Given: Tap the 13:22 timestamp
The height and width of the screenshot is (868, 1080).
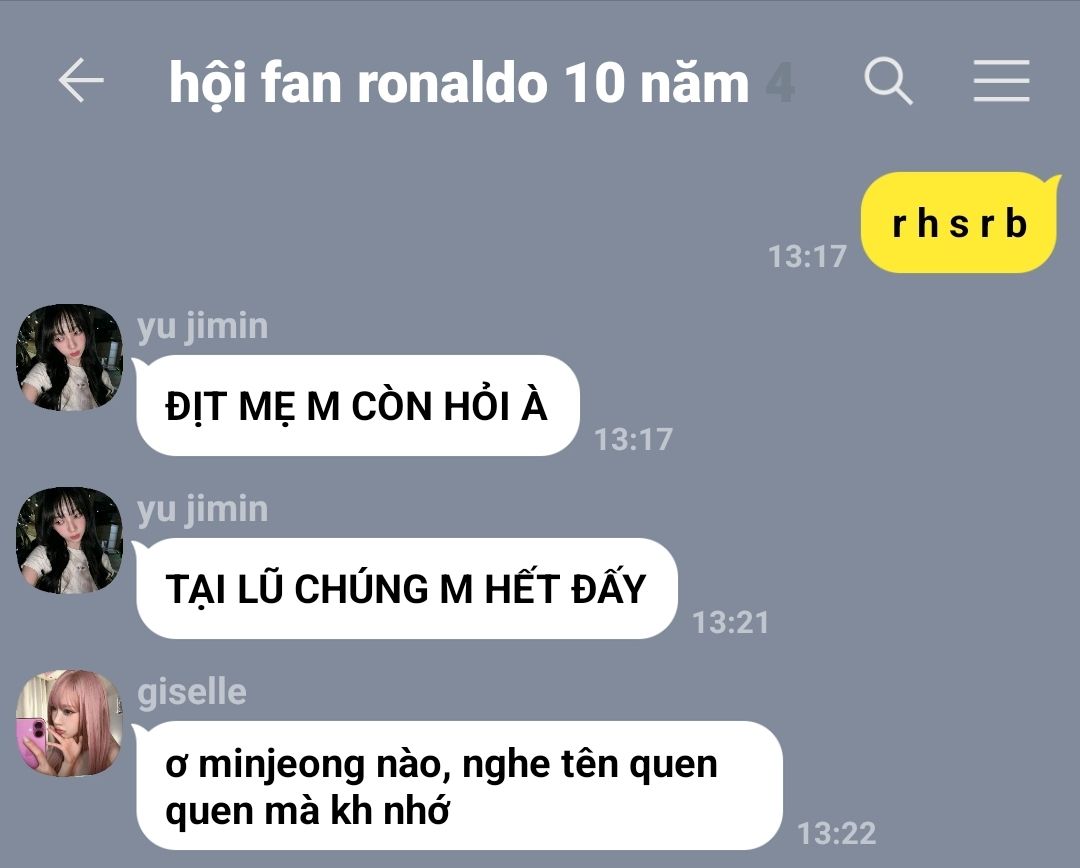Looking at the screenshot, I should click(x=836, y=834).
